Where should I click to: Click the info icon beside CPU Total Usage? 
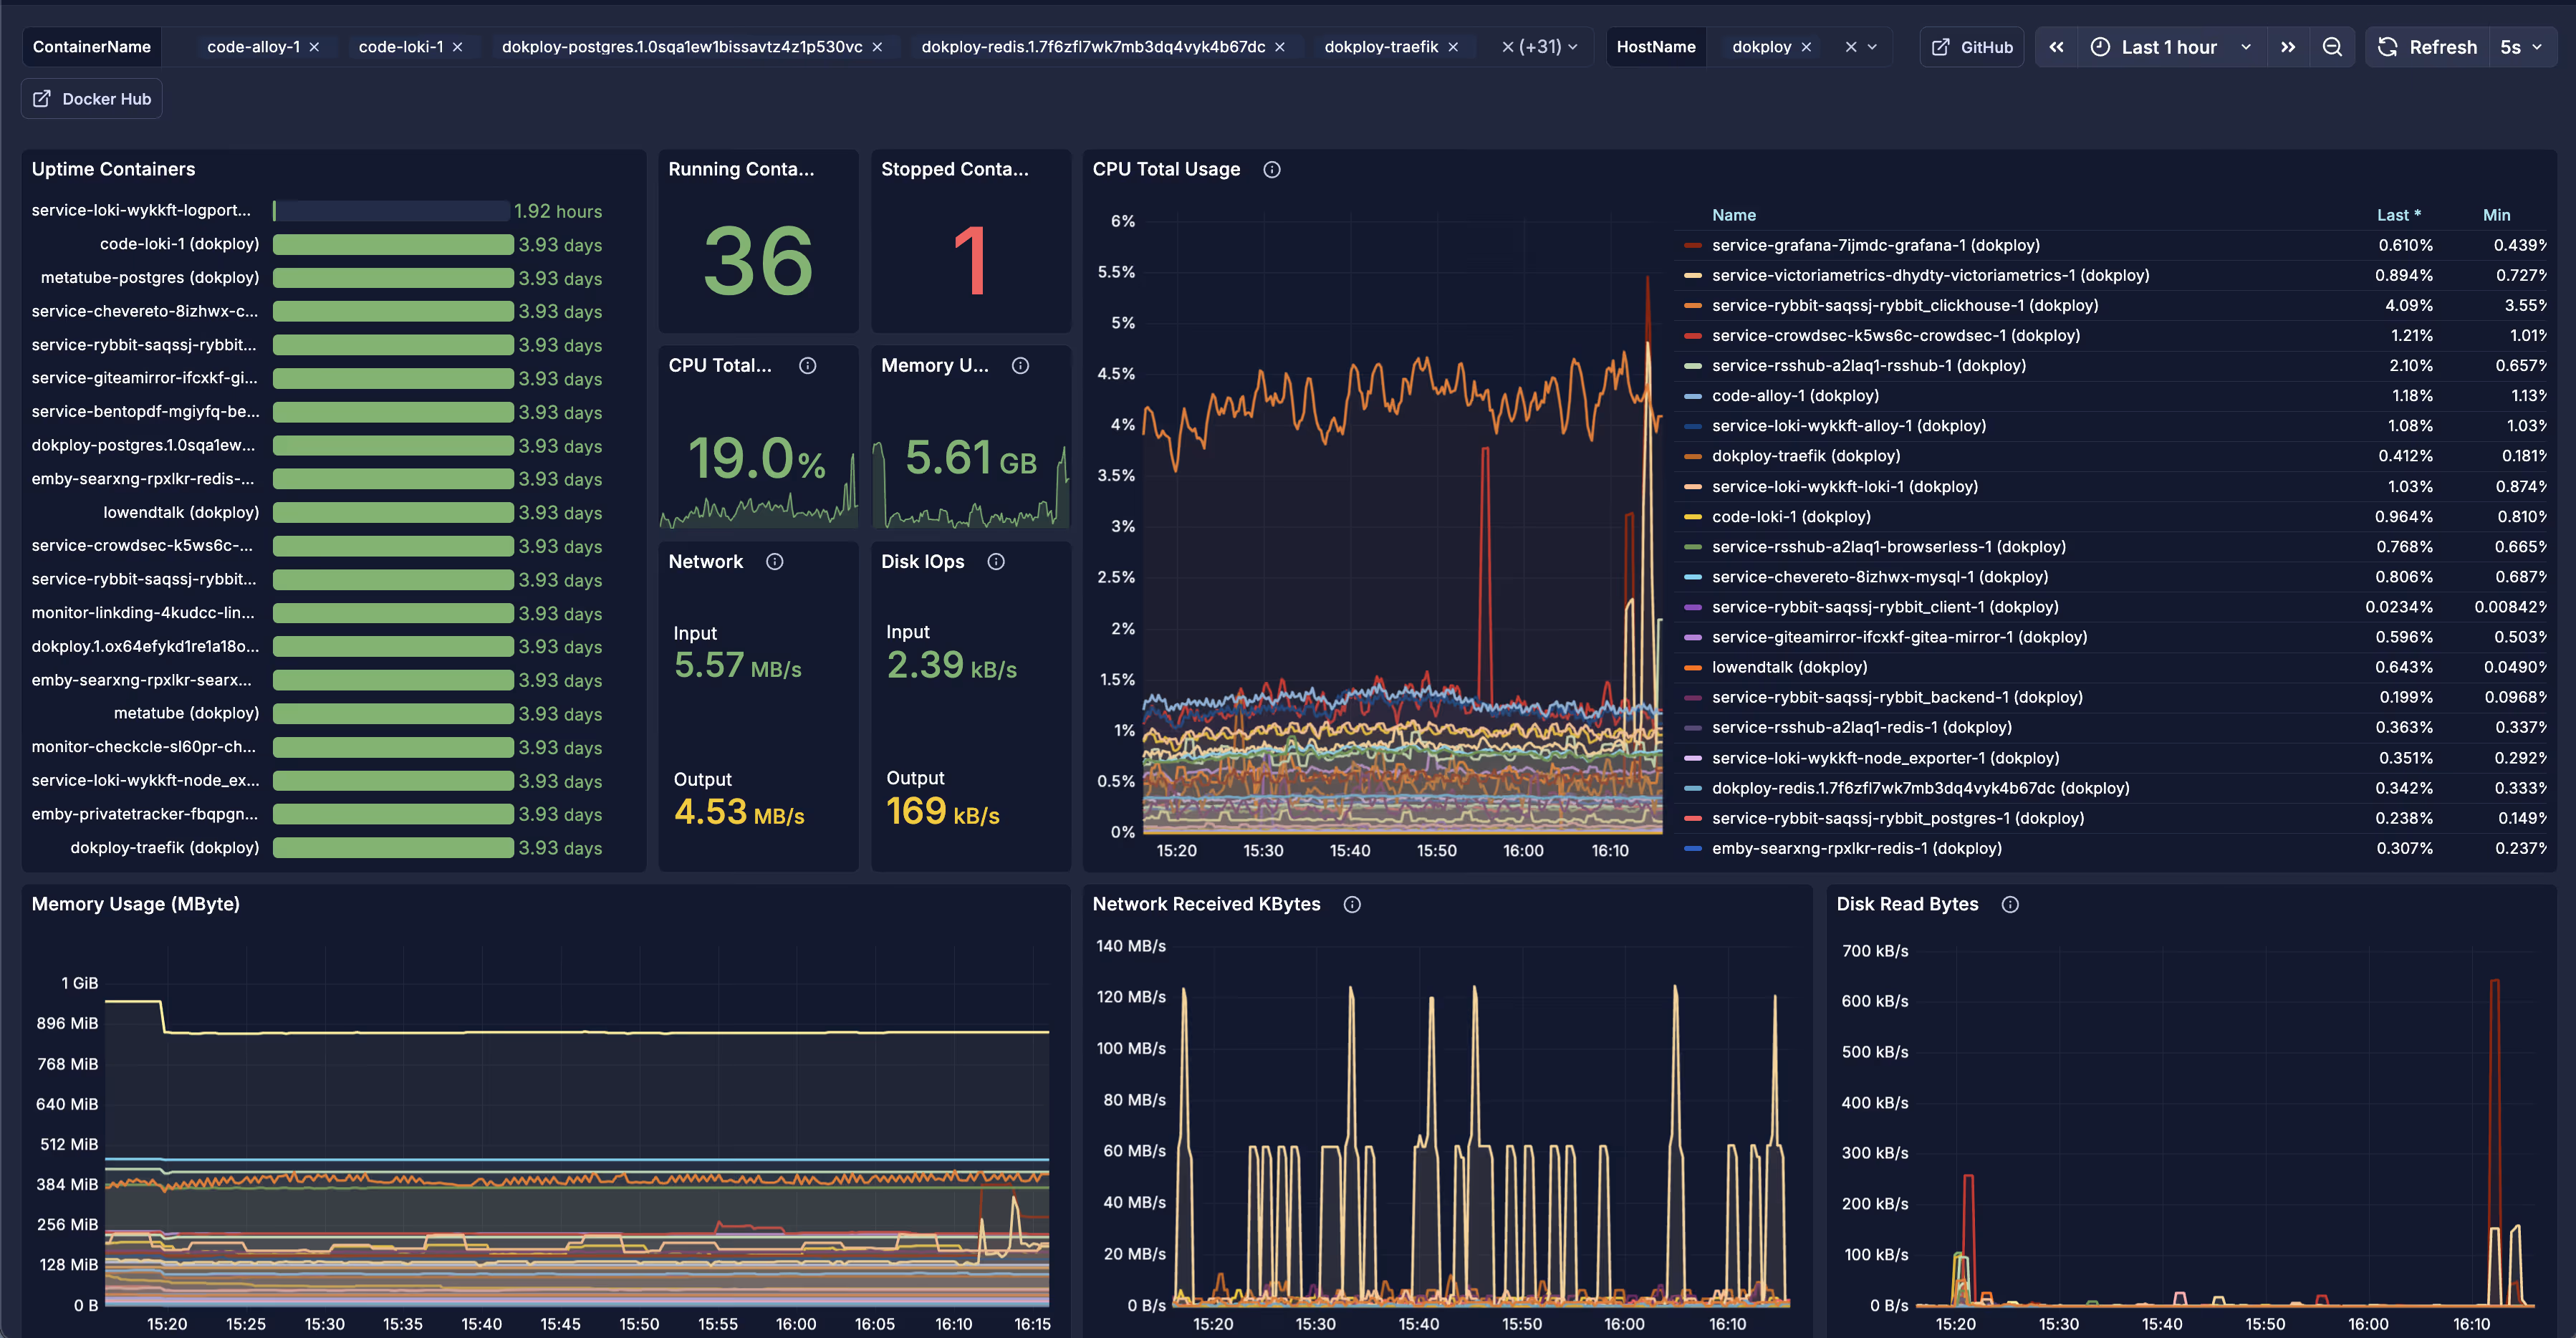(x=1272, y=170)
